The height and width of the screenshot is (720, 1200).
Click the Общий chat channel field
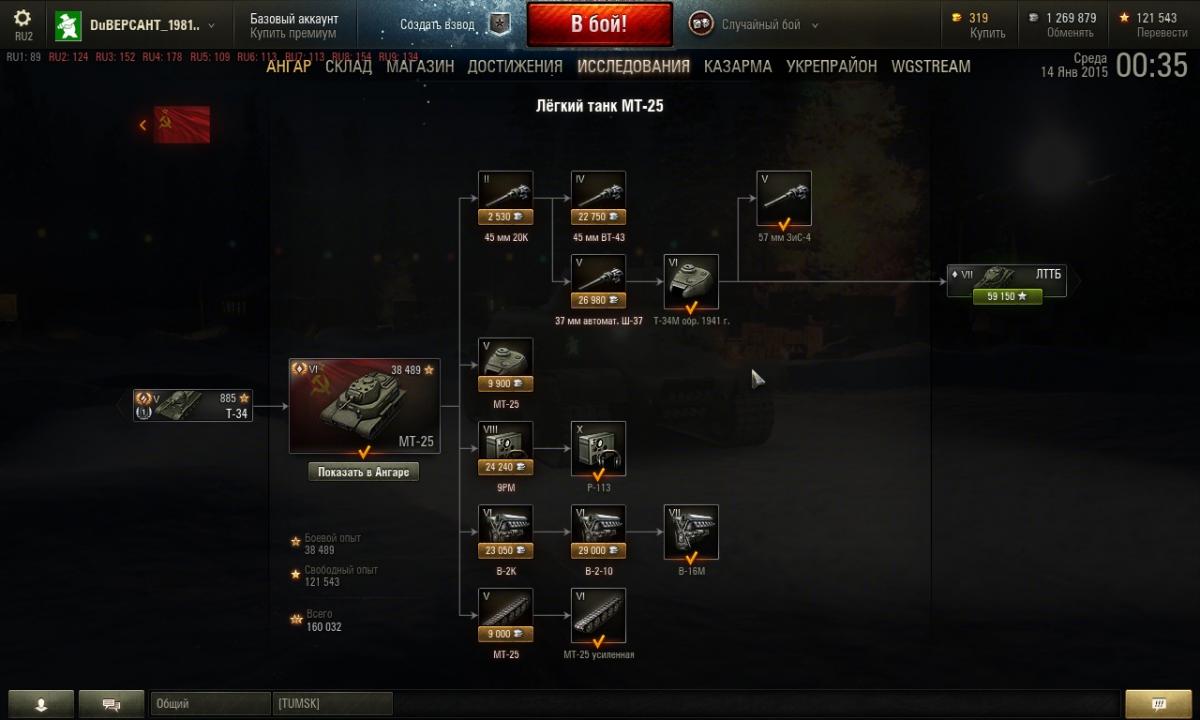(210, 704)
